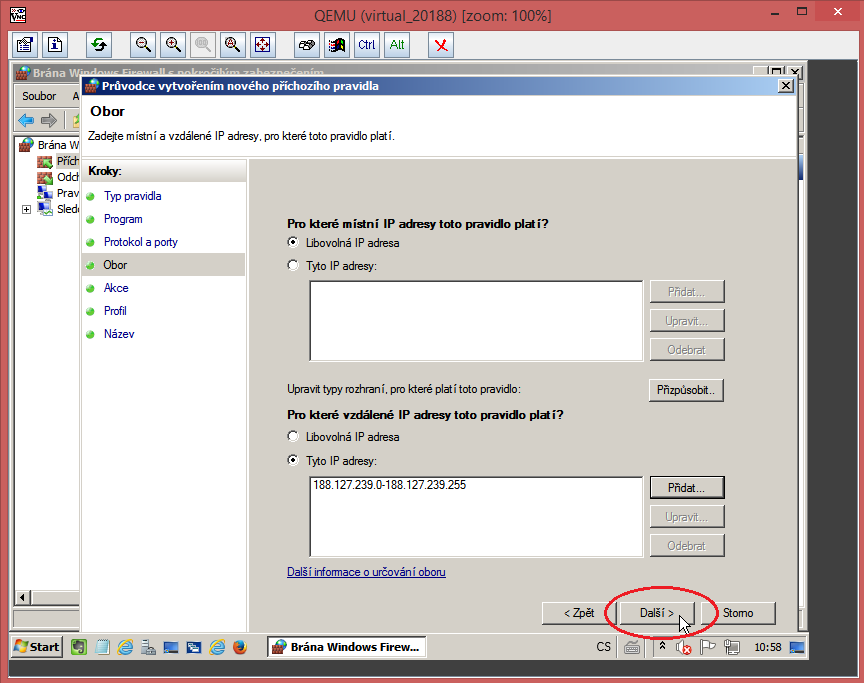Close the rule wizard dialog

pos(786,86)
